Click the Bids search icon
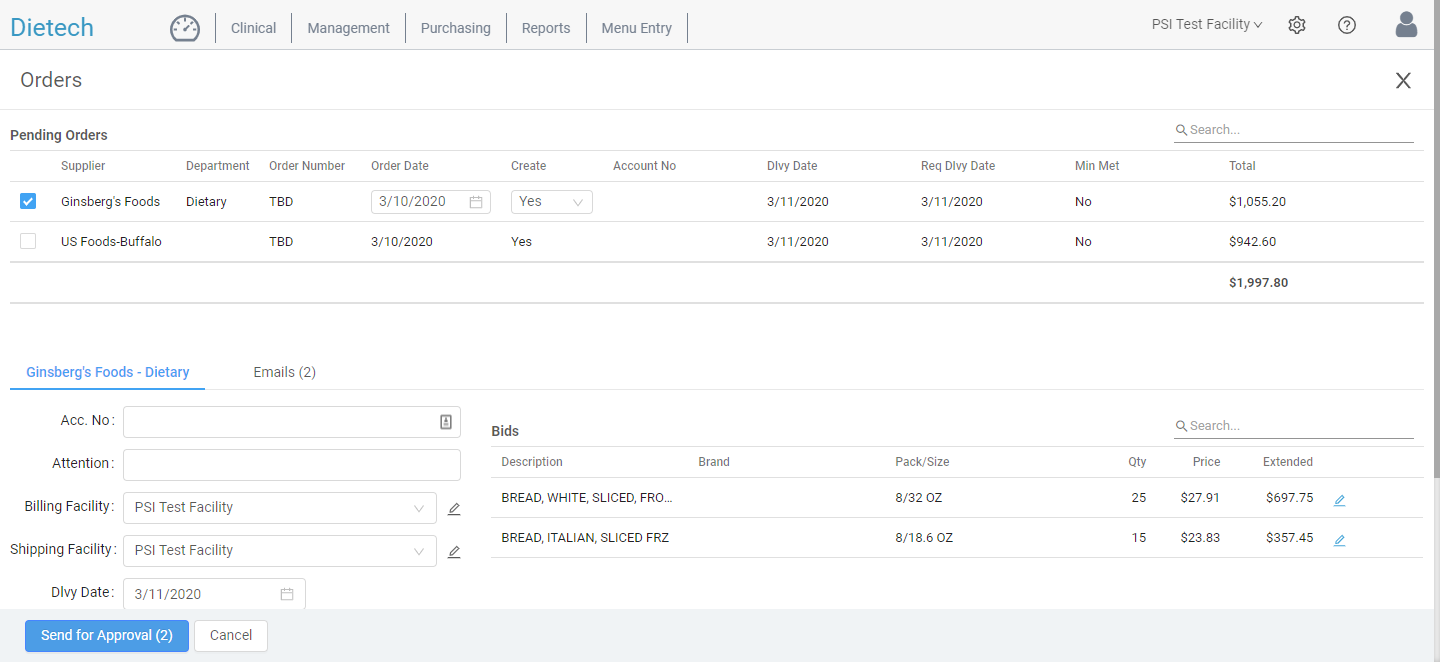 (x=1181, y=426)
